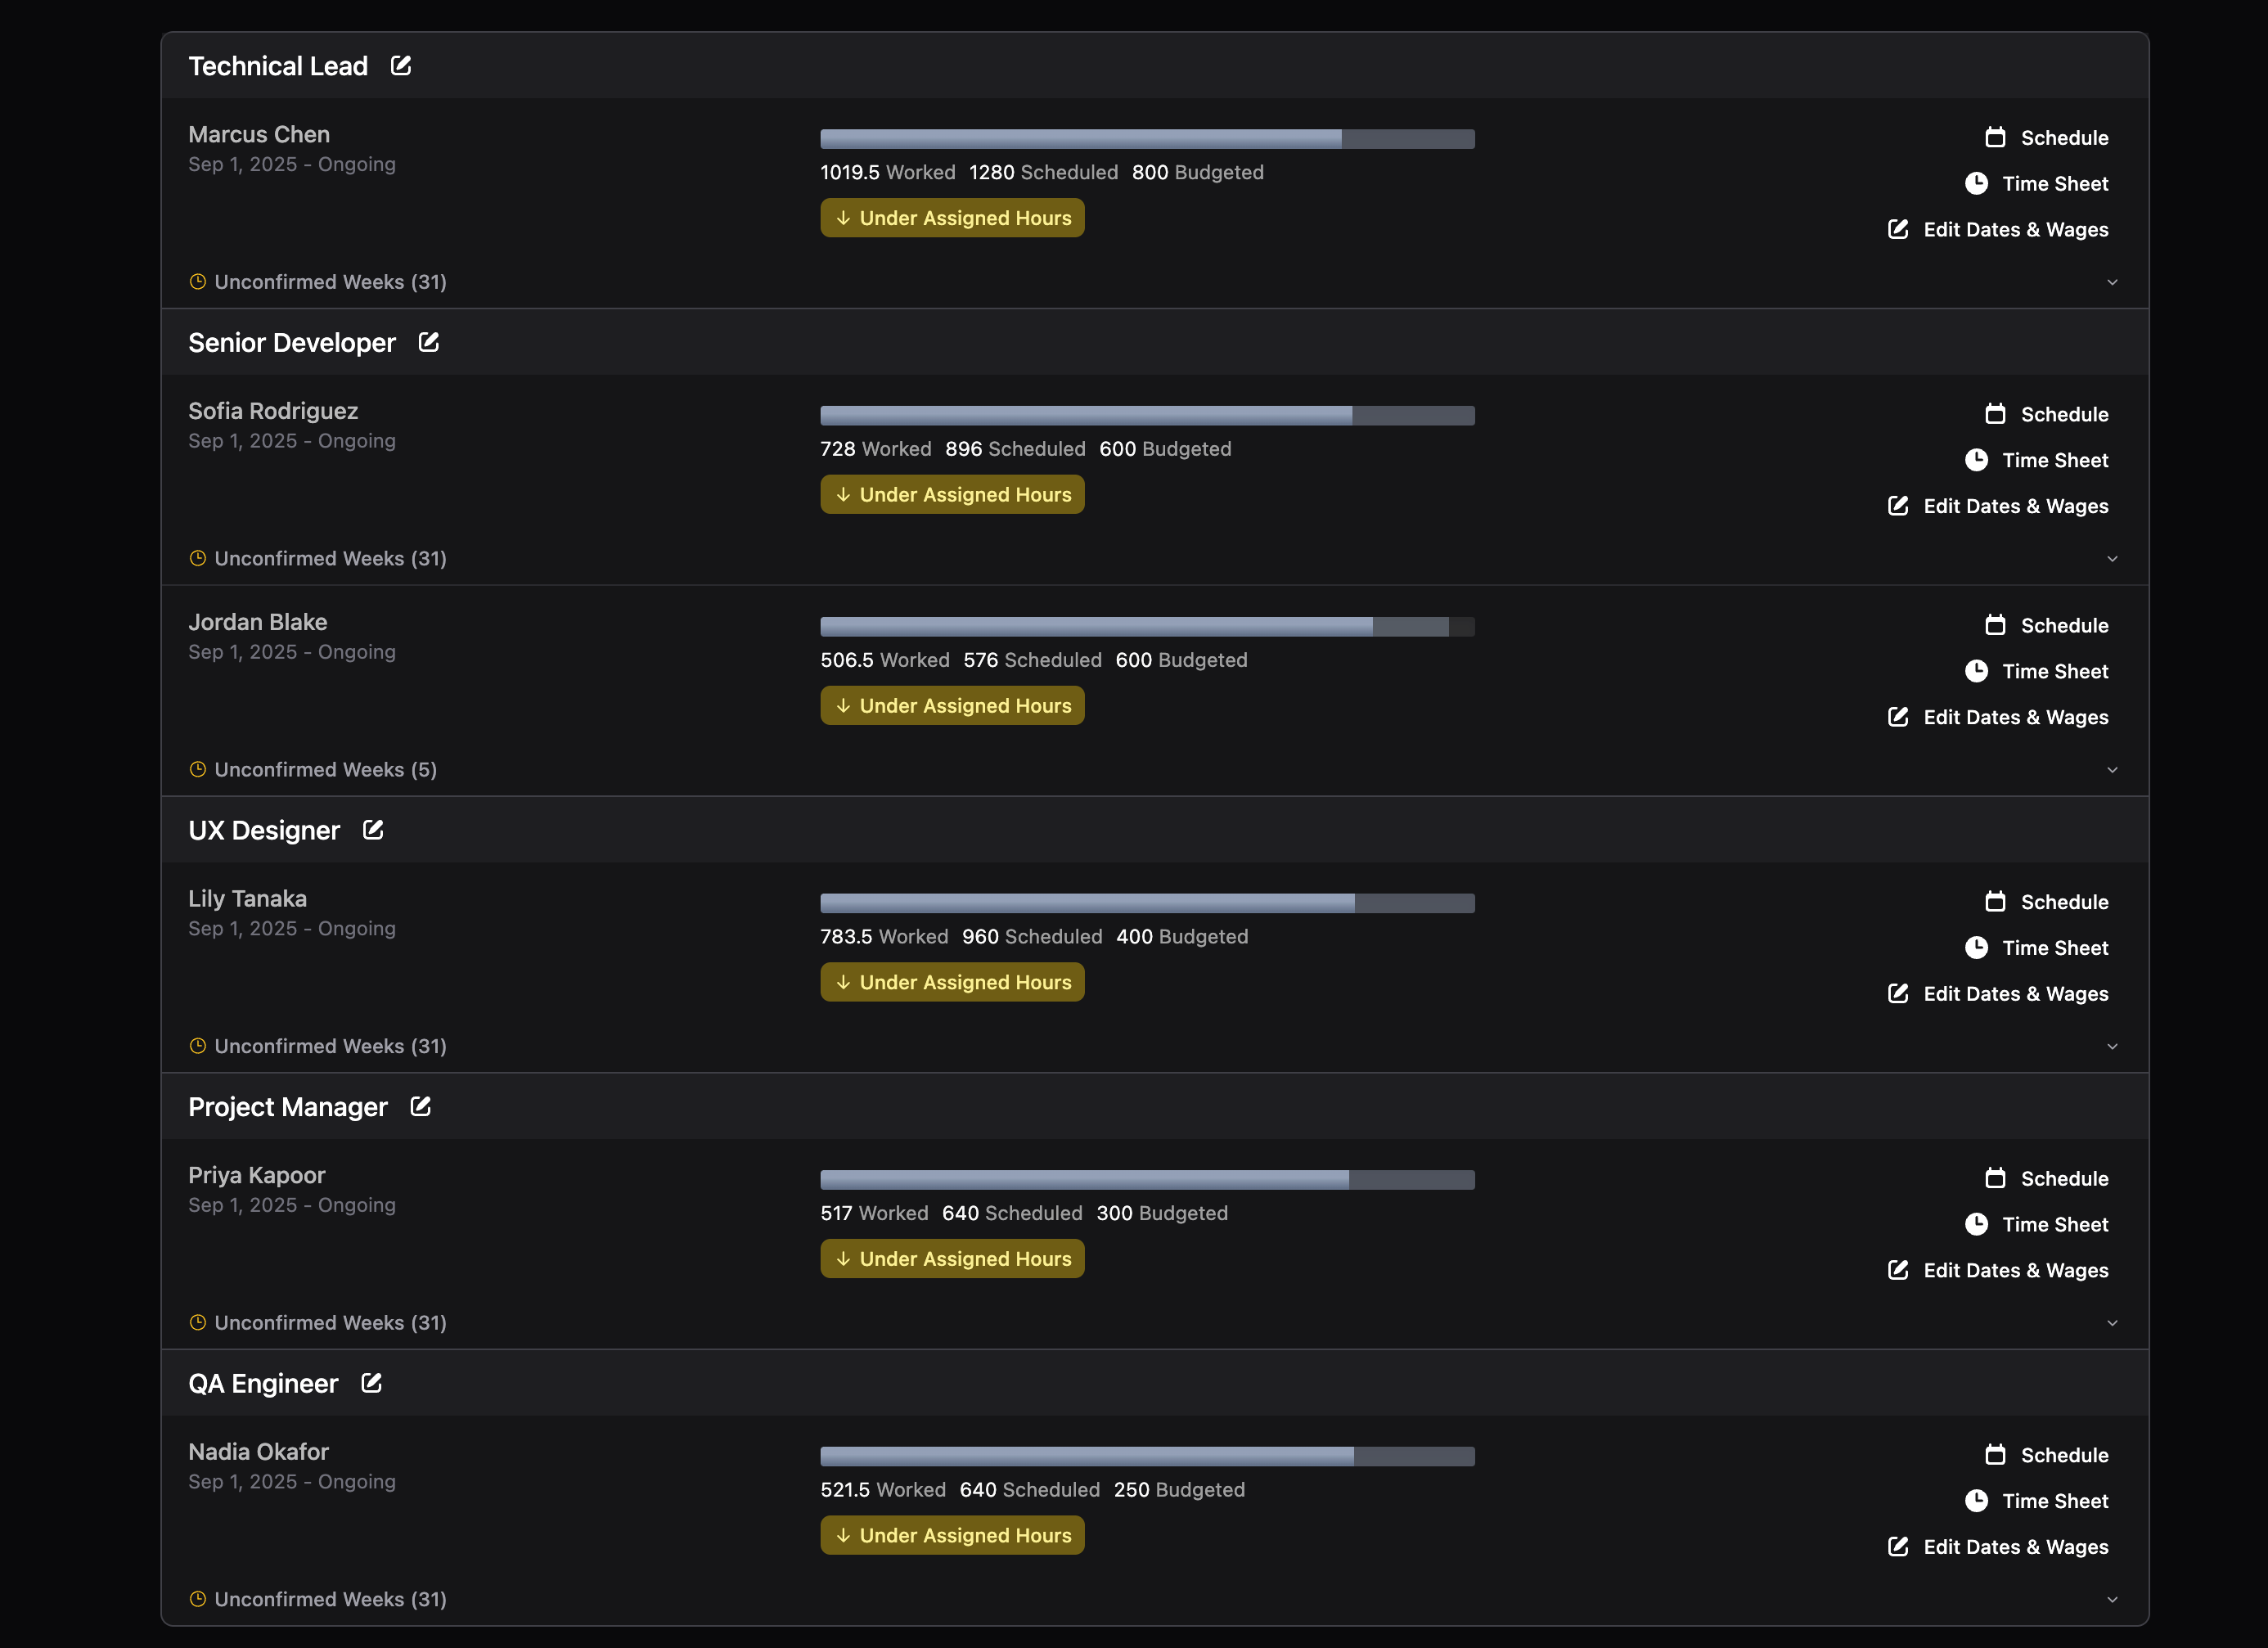Expand Jordan Blake's Unconfirmed Weeks chevron
The height and width of the screenshot is (1648, 2268).
2112,769
